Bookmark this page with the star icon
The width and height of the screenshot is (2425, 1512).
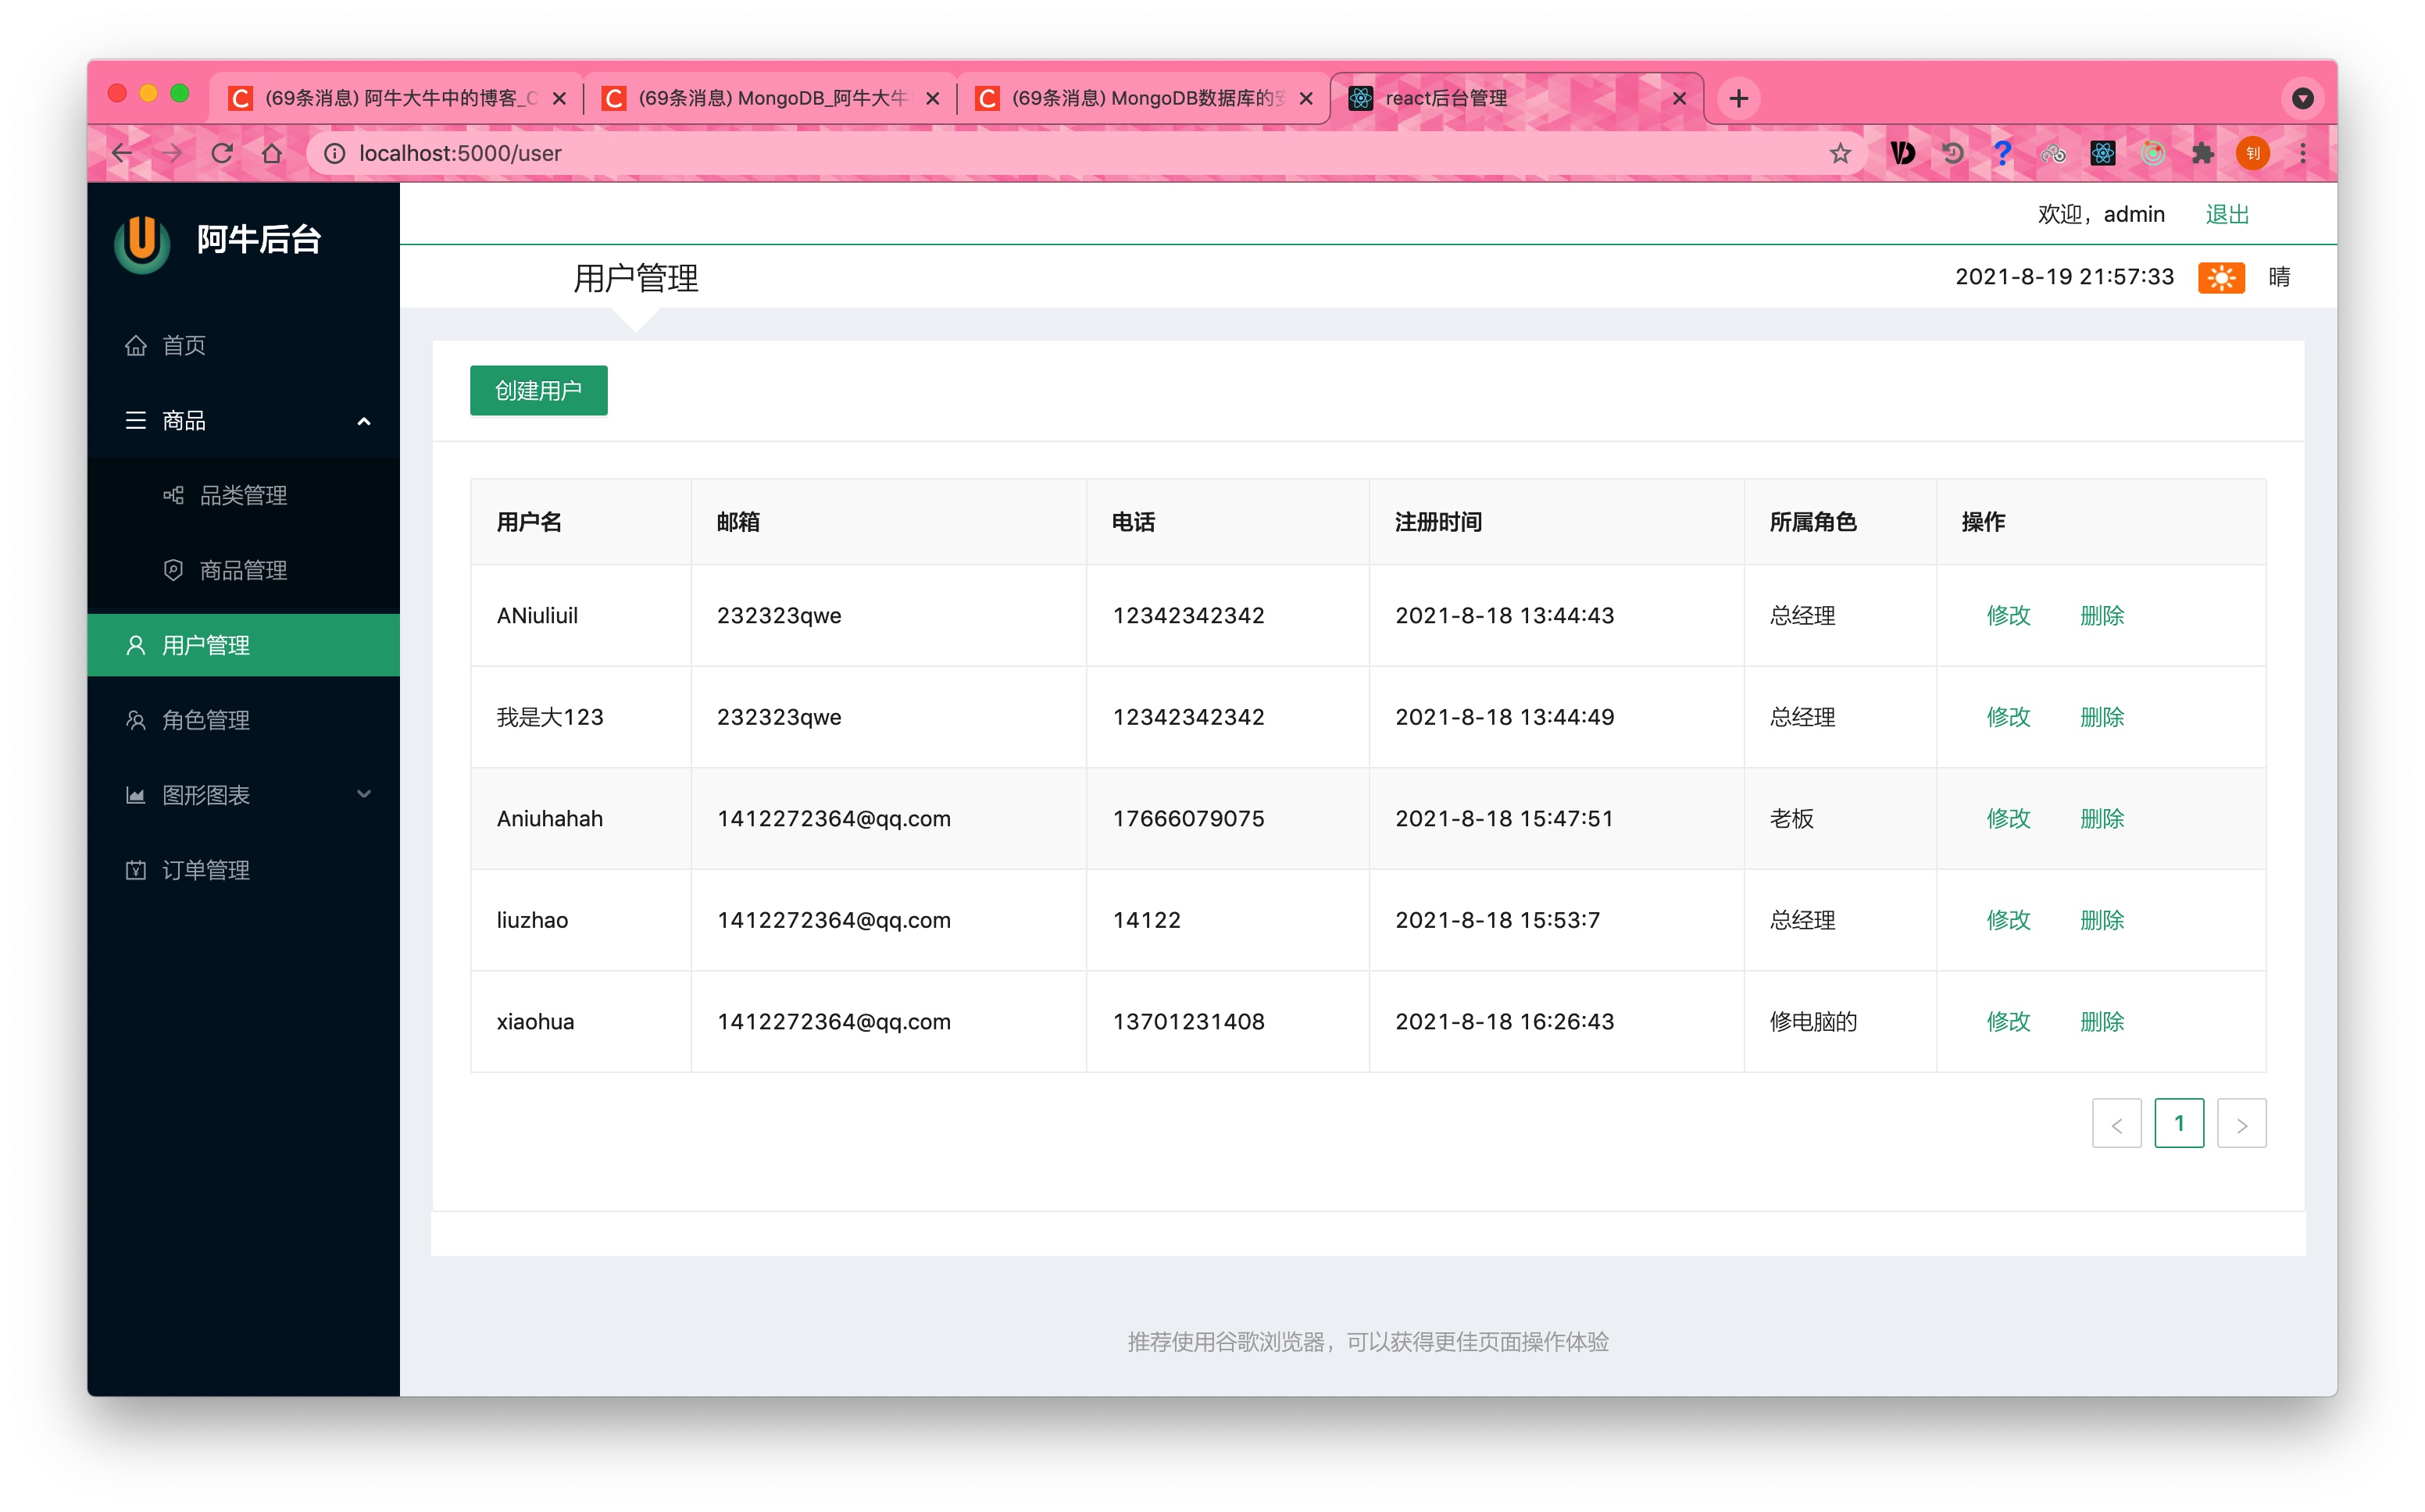point(1840,153)
